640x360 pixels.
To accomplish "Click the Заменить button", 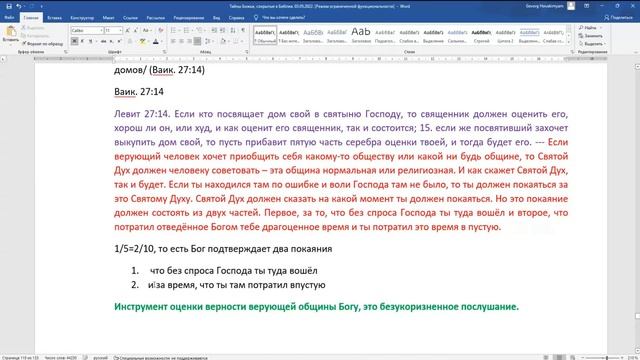I will click(590, 36).
